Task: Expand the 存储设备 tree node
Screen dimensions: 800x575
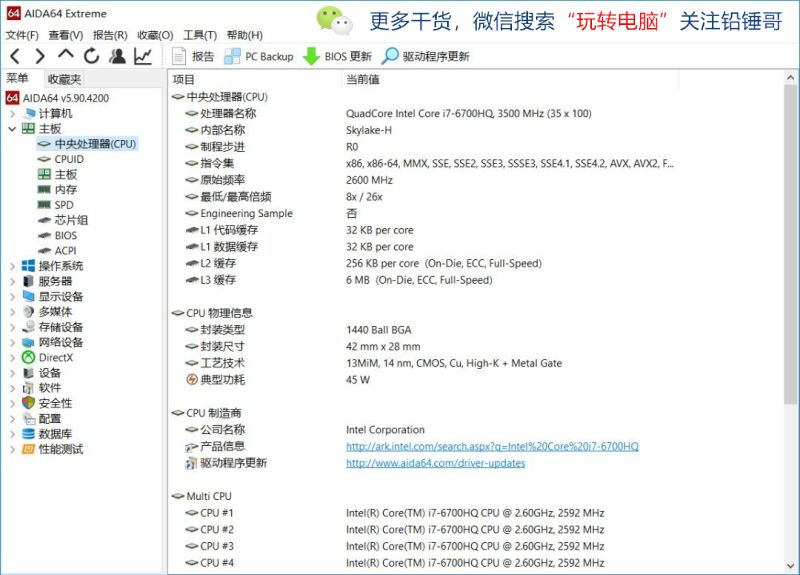Action: pos(12,327)
